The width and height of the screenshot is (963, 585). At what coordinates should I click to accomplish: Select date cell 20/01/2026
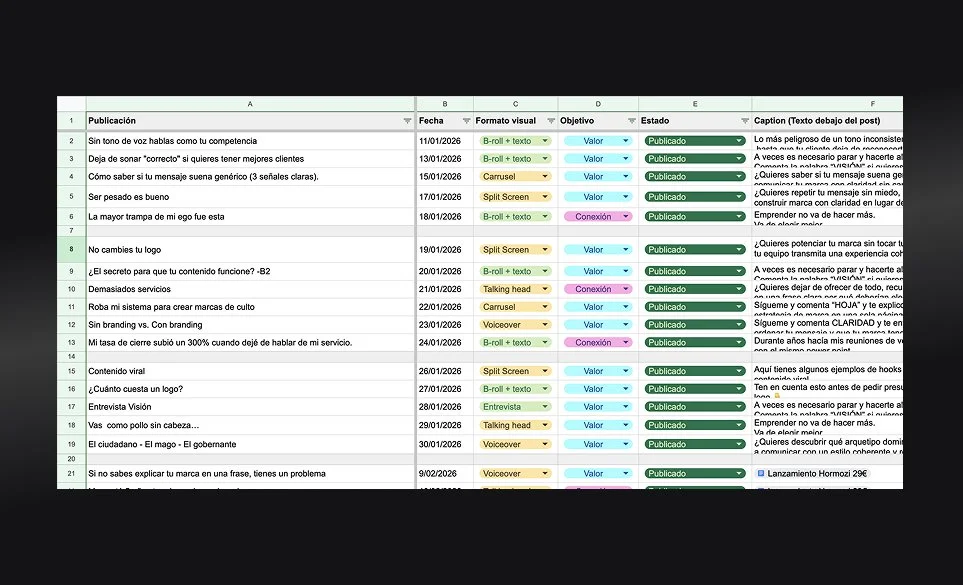pyautogui.click(x=445, y=271)
